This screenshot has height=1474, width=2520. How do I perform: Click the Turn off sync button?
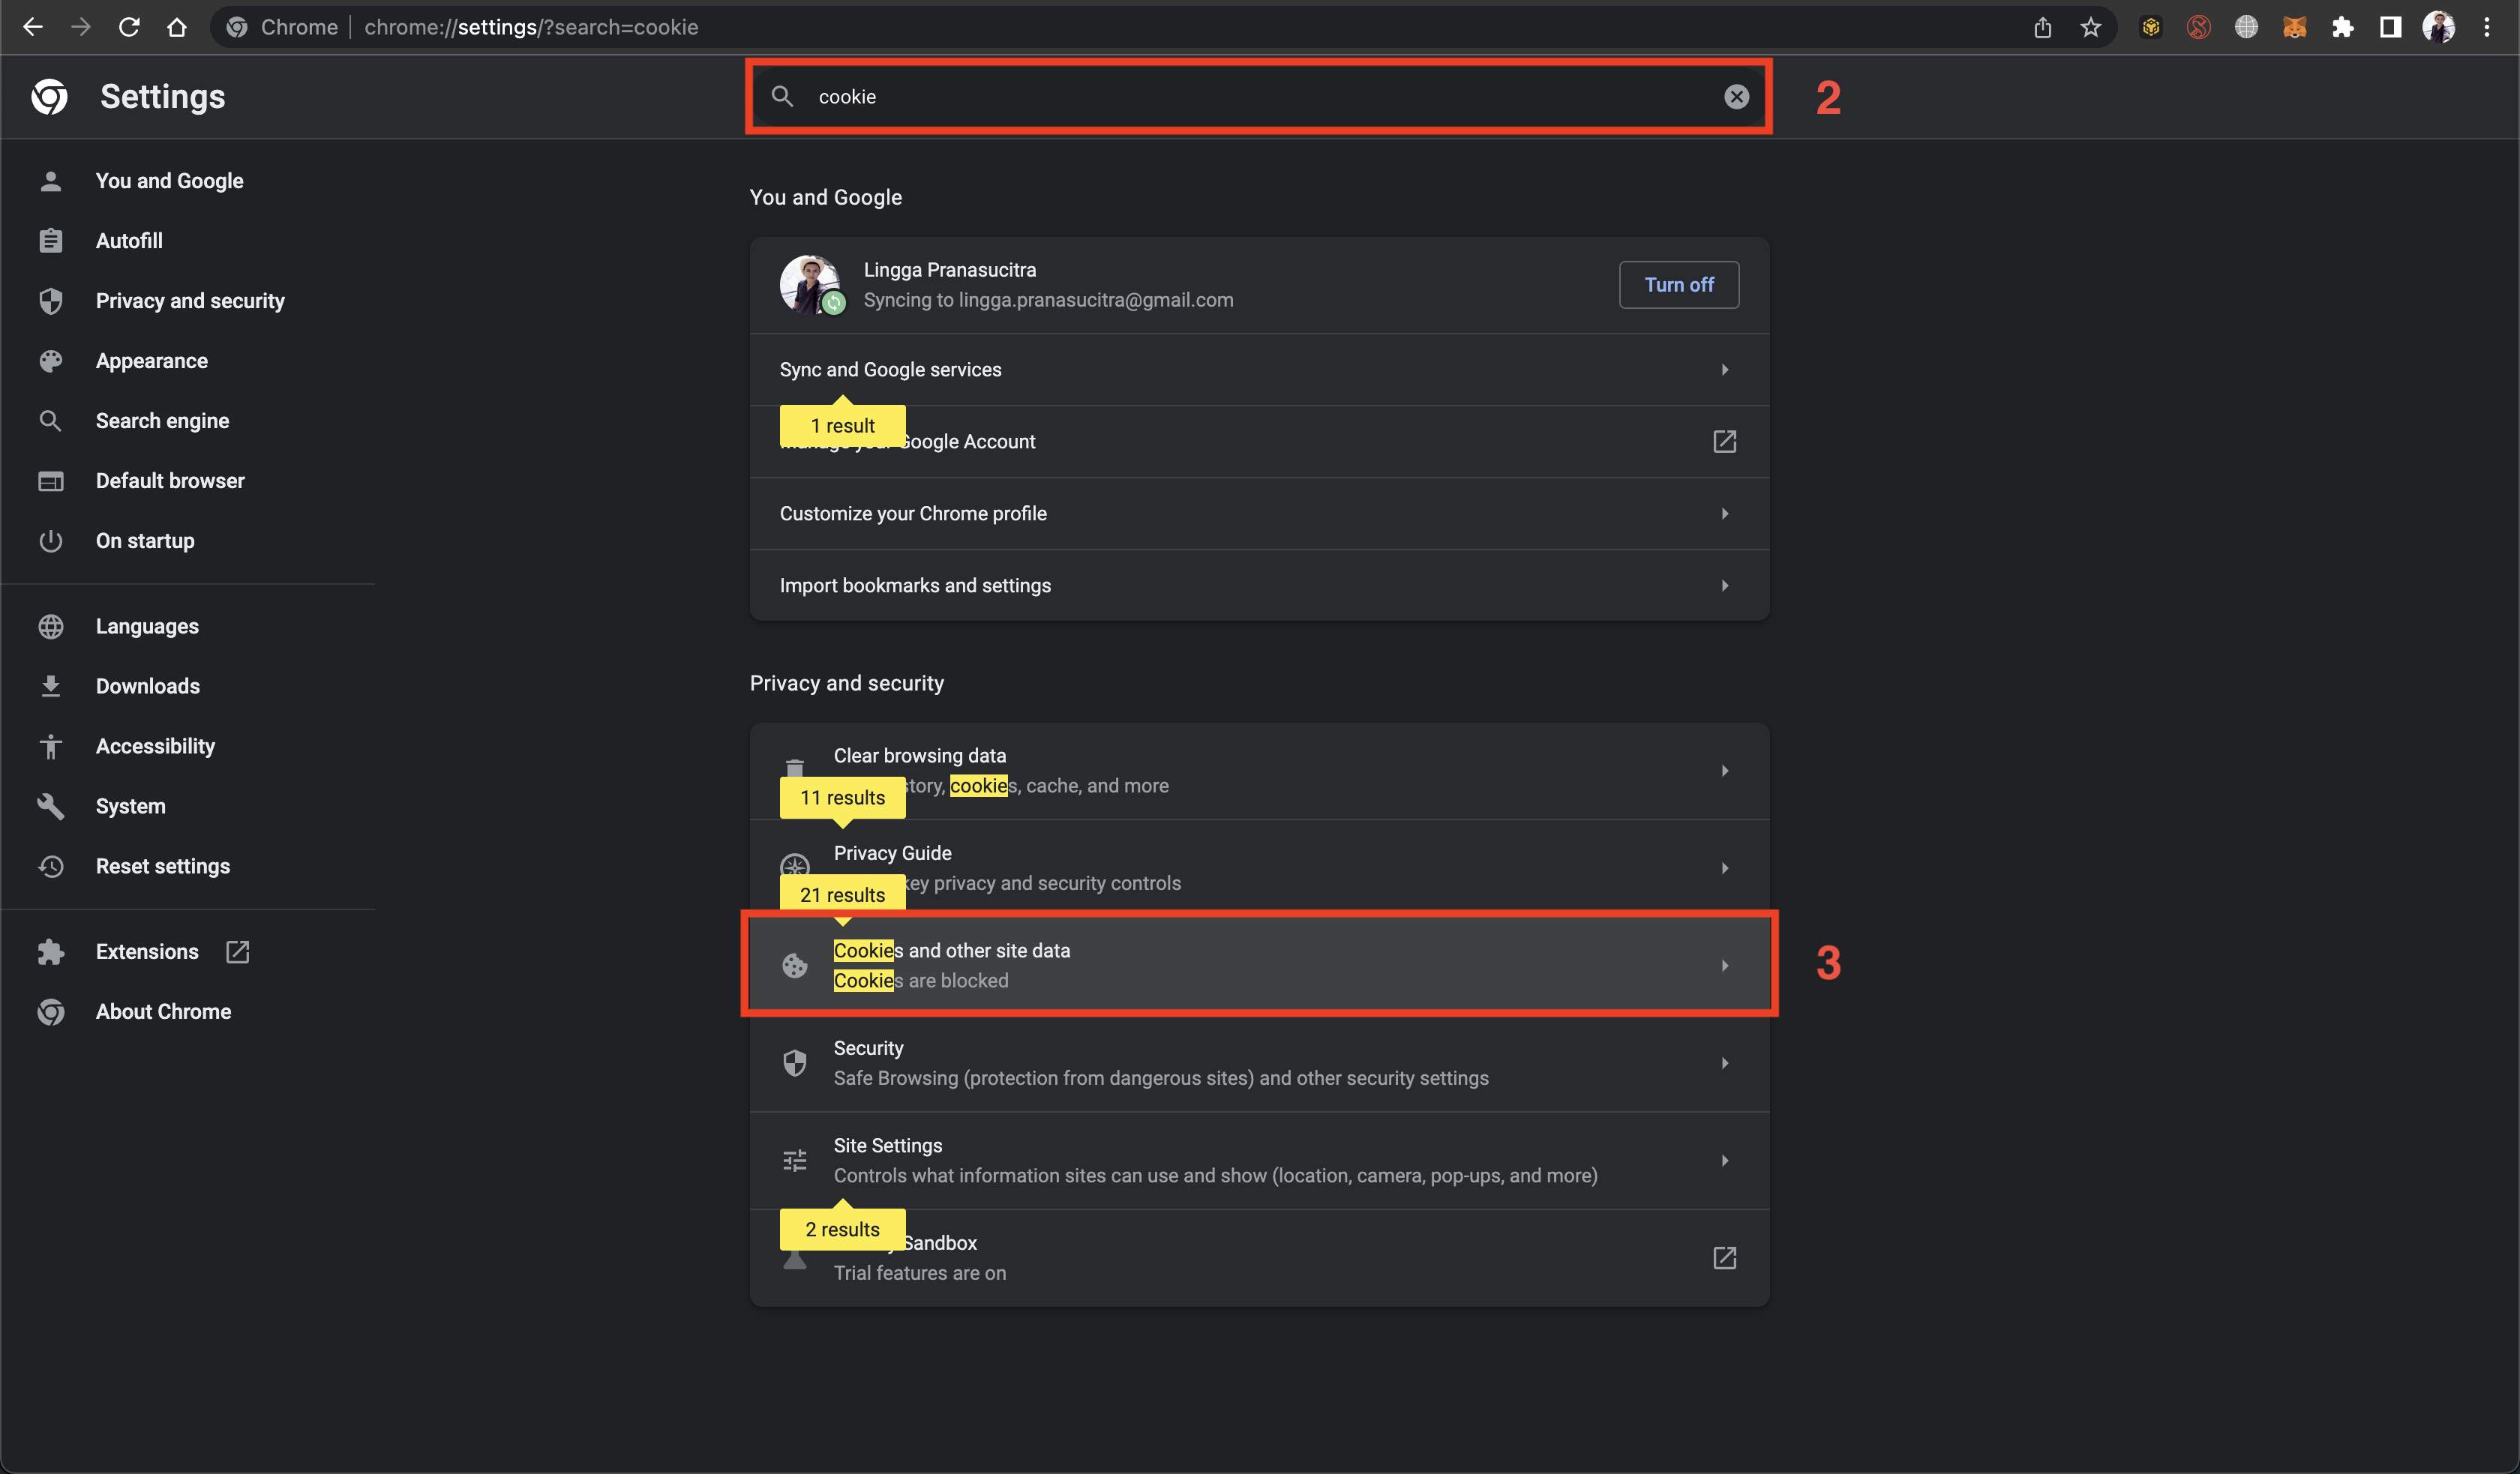1678,285
